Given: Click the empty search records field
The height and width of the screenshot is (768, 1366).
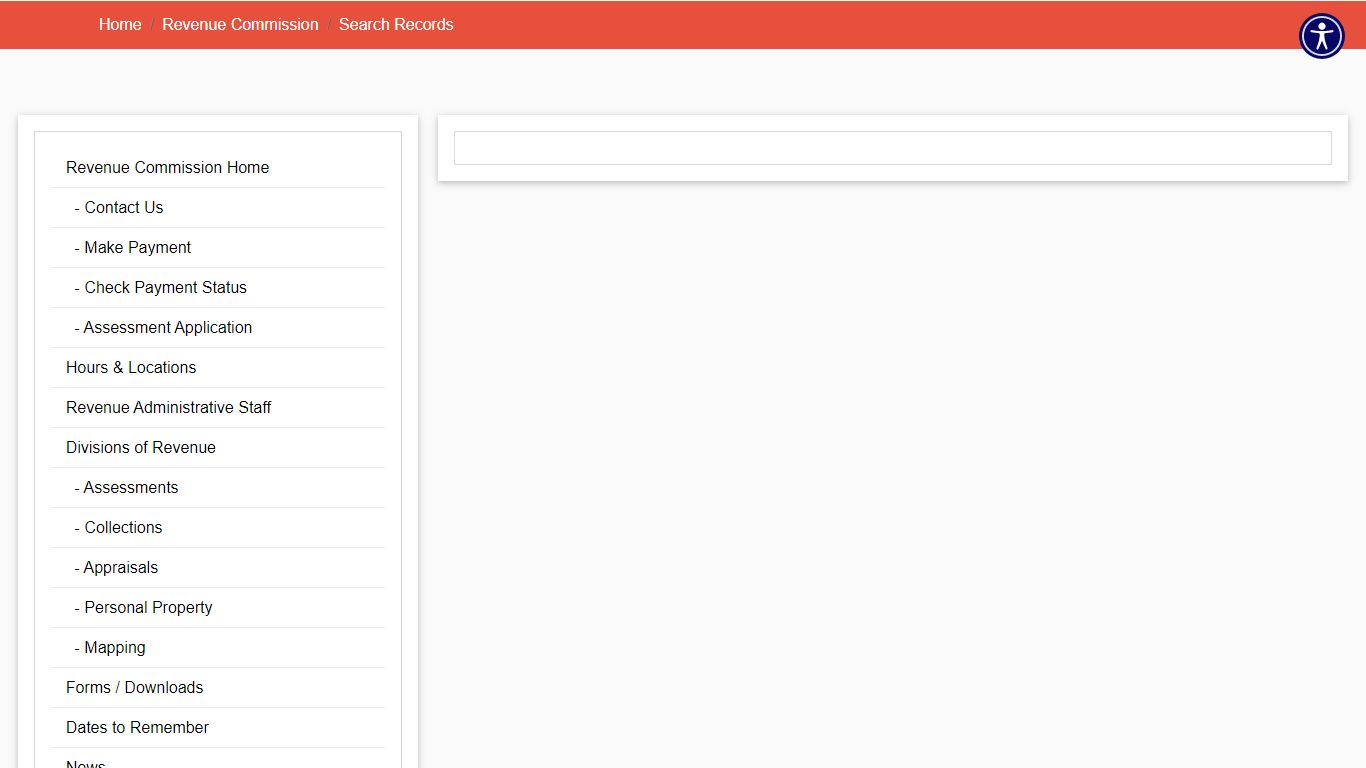Looking at the screenshot, I should click(893, 148).
